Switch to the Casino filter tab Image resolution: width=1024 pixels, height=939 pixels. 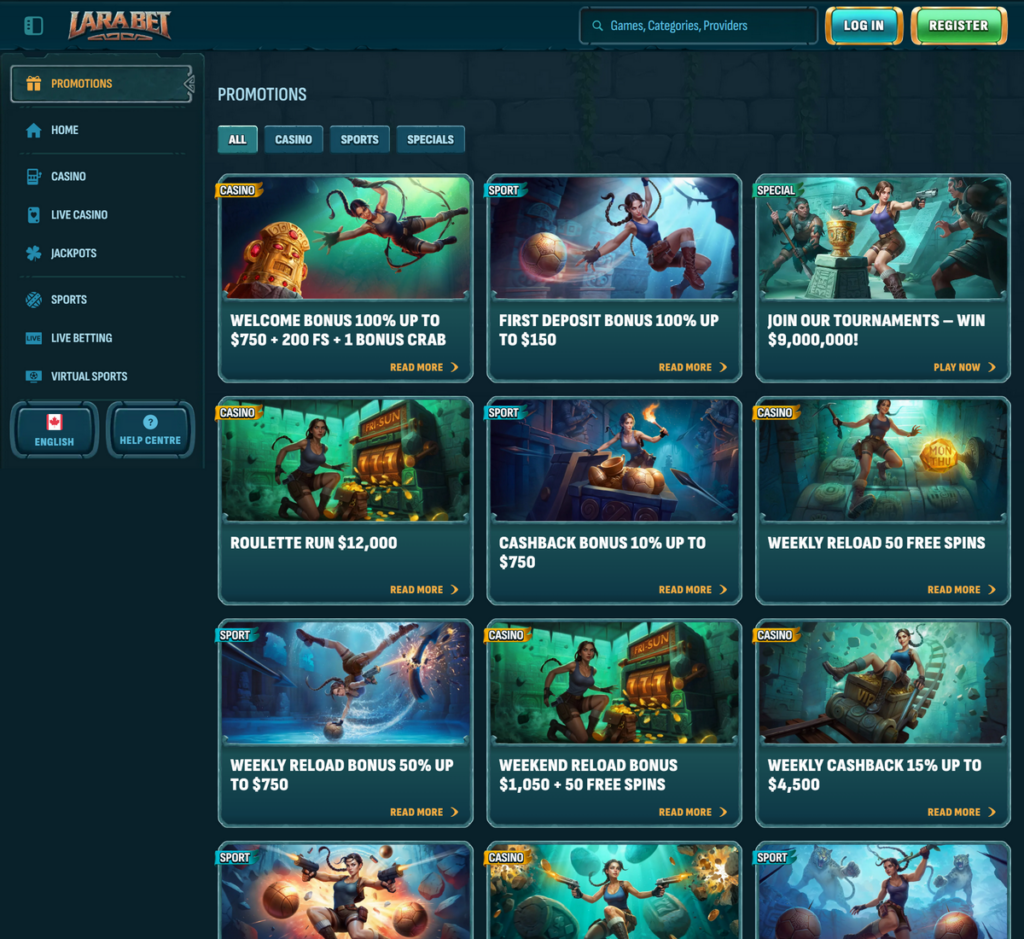pyautogui.click(x=293, y=140)
